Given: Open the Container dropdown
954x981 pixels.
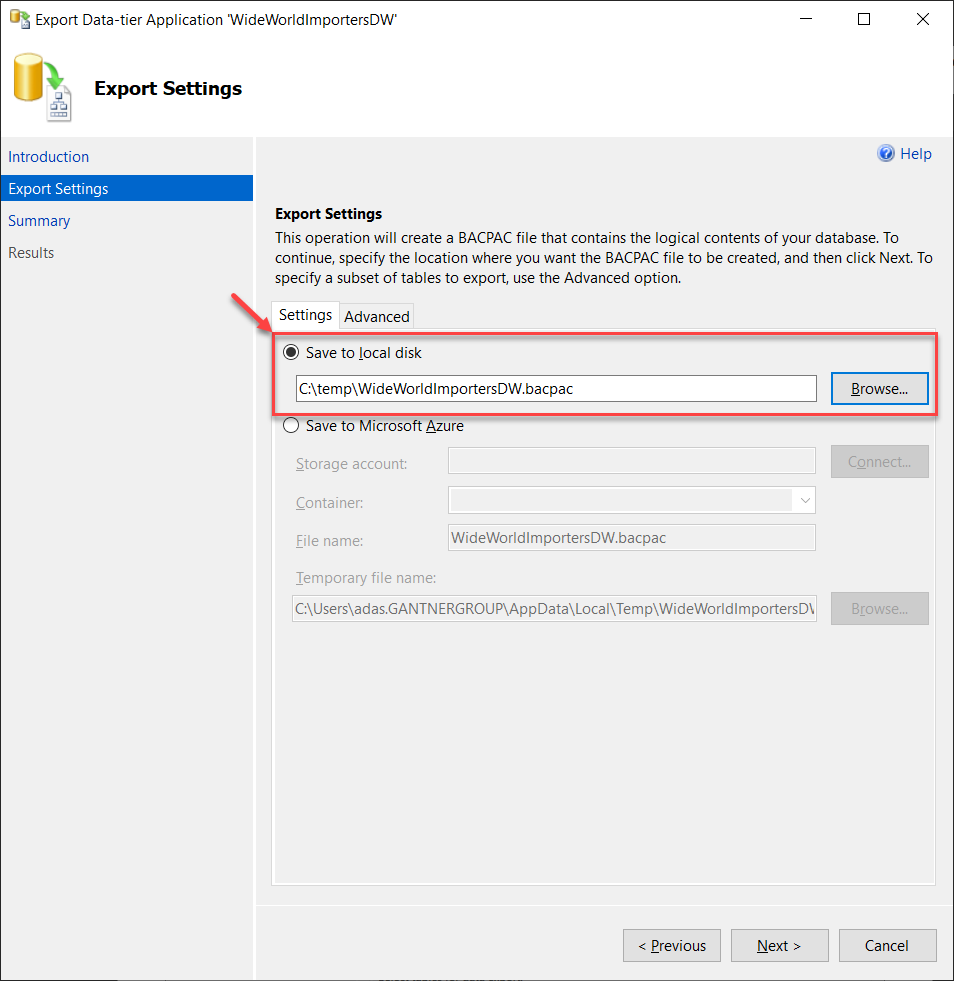Looking at the screenshot, I should tap(805, 500).
